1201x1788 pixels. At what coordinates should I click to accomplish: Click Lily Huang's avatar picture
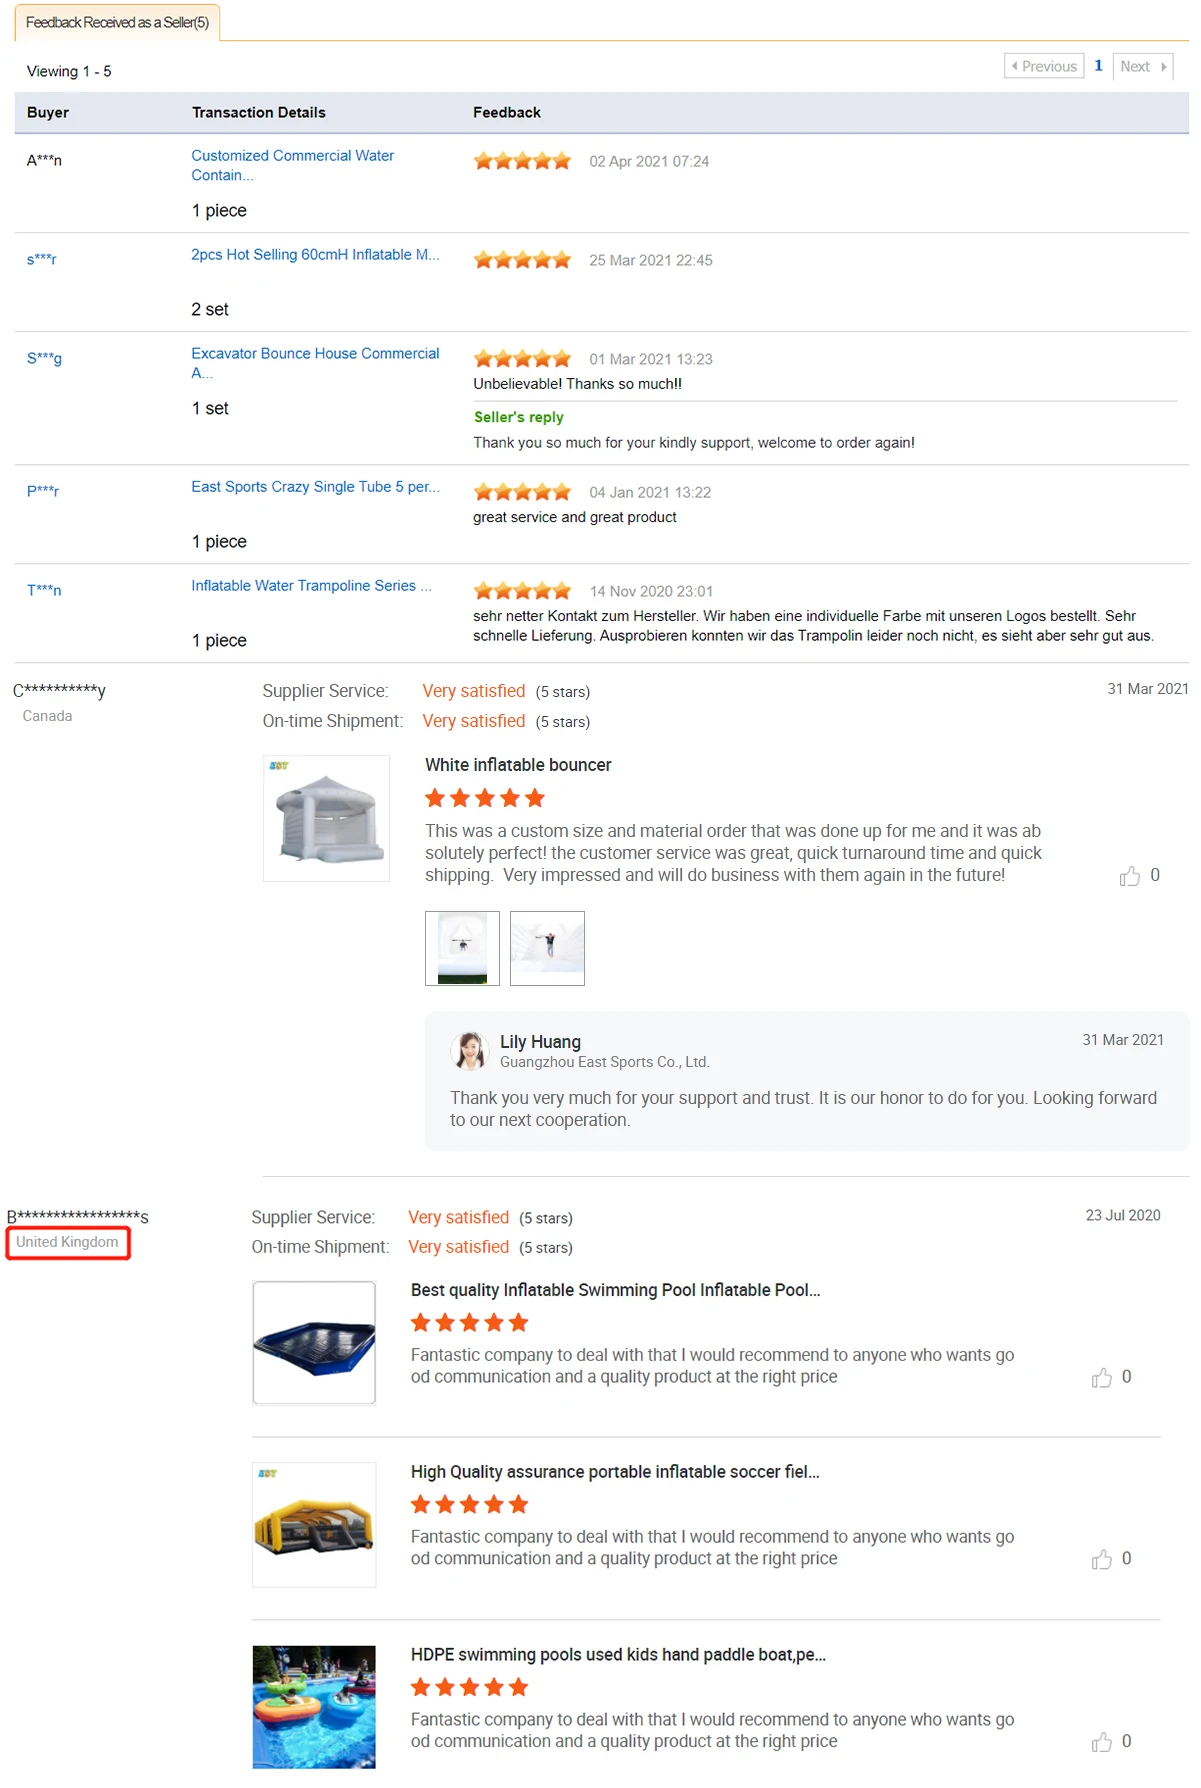(x=469, y=1051)
